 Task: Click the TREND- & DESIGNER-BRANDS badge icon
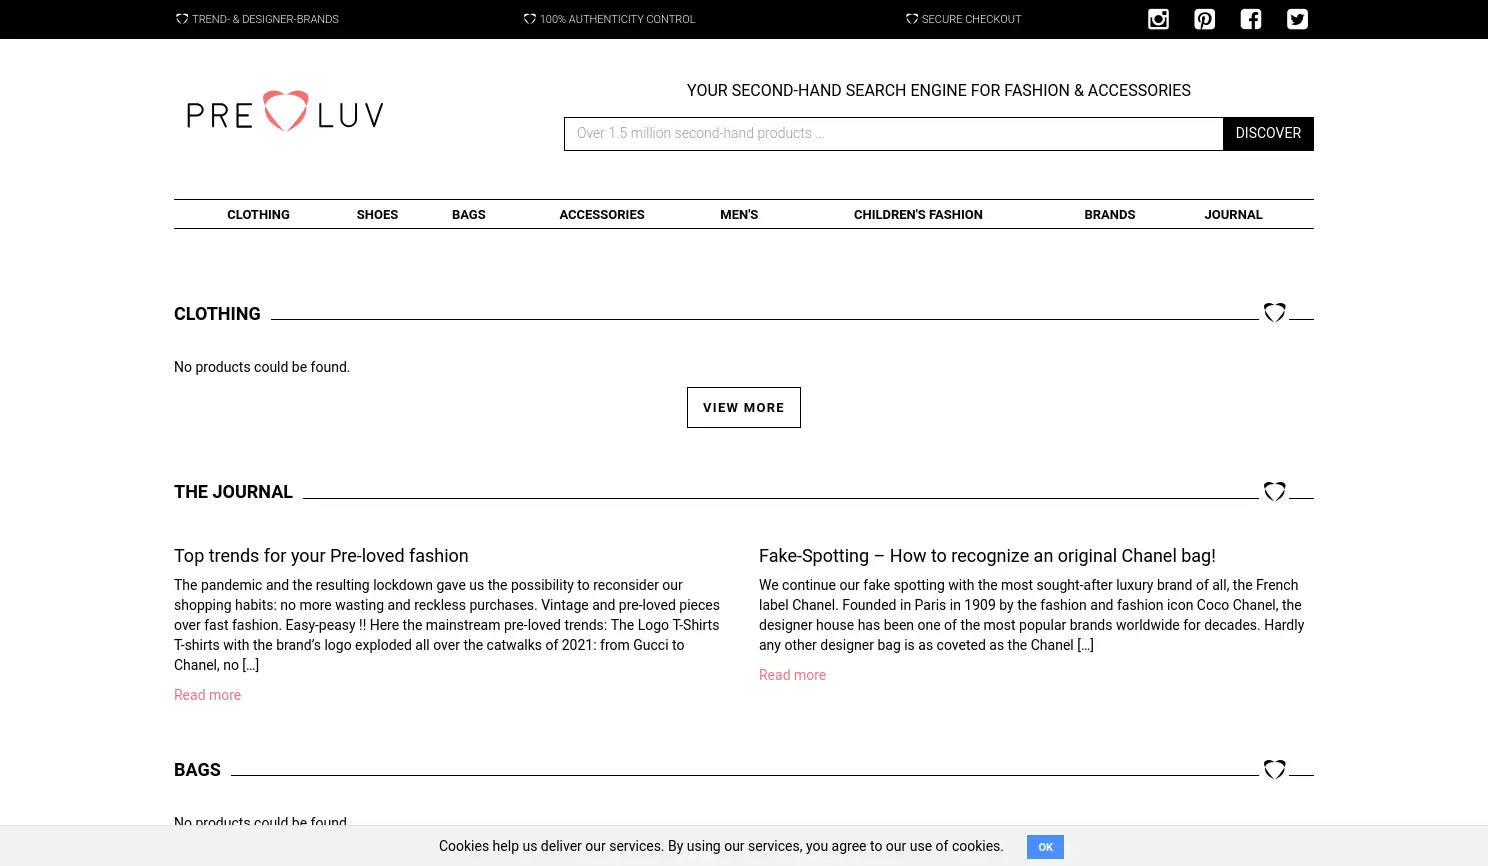point(183,19)
